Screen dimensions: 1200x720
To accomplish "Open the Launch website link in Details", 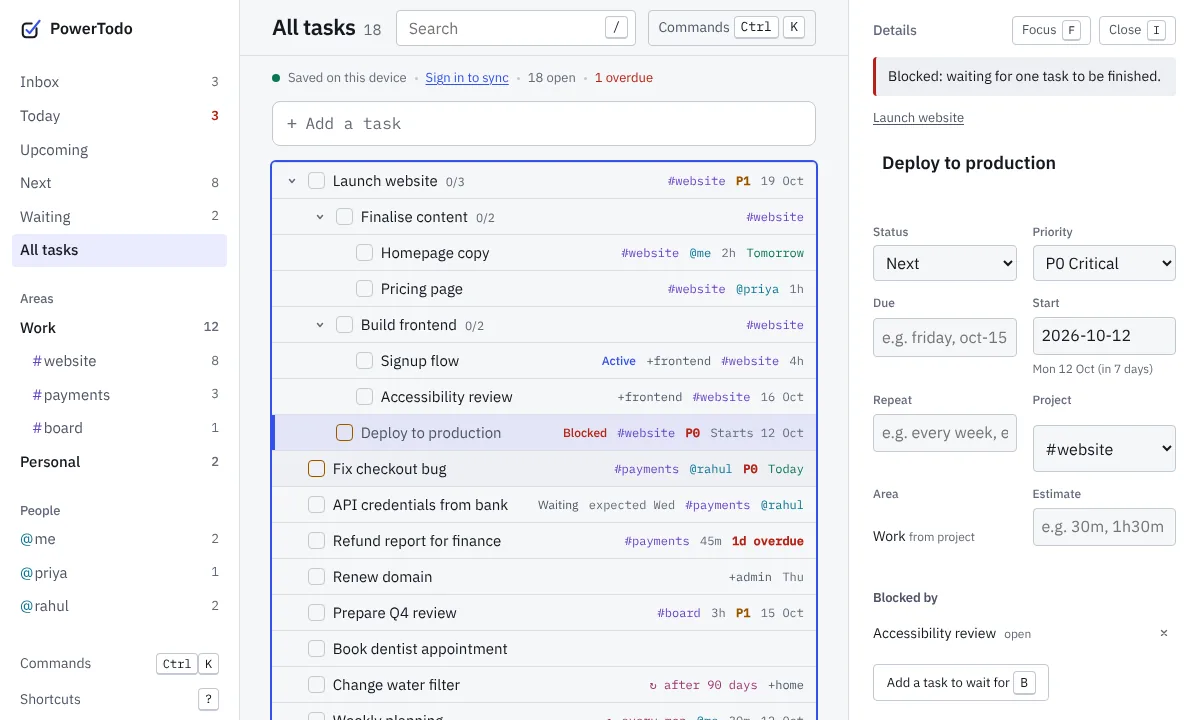I will (x=918, y=118).
